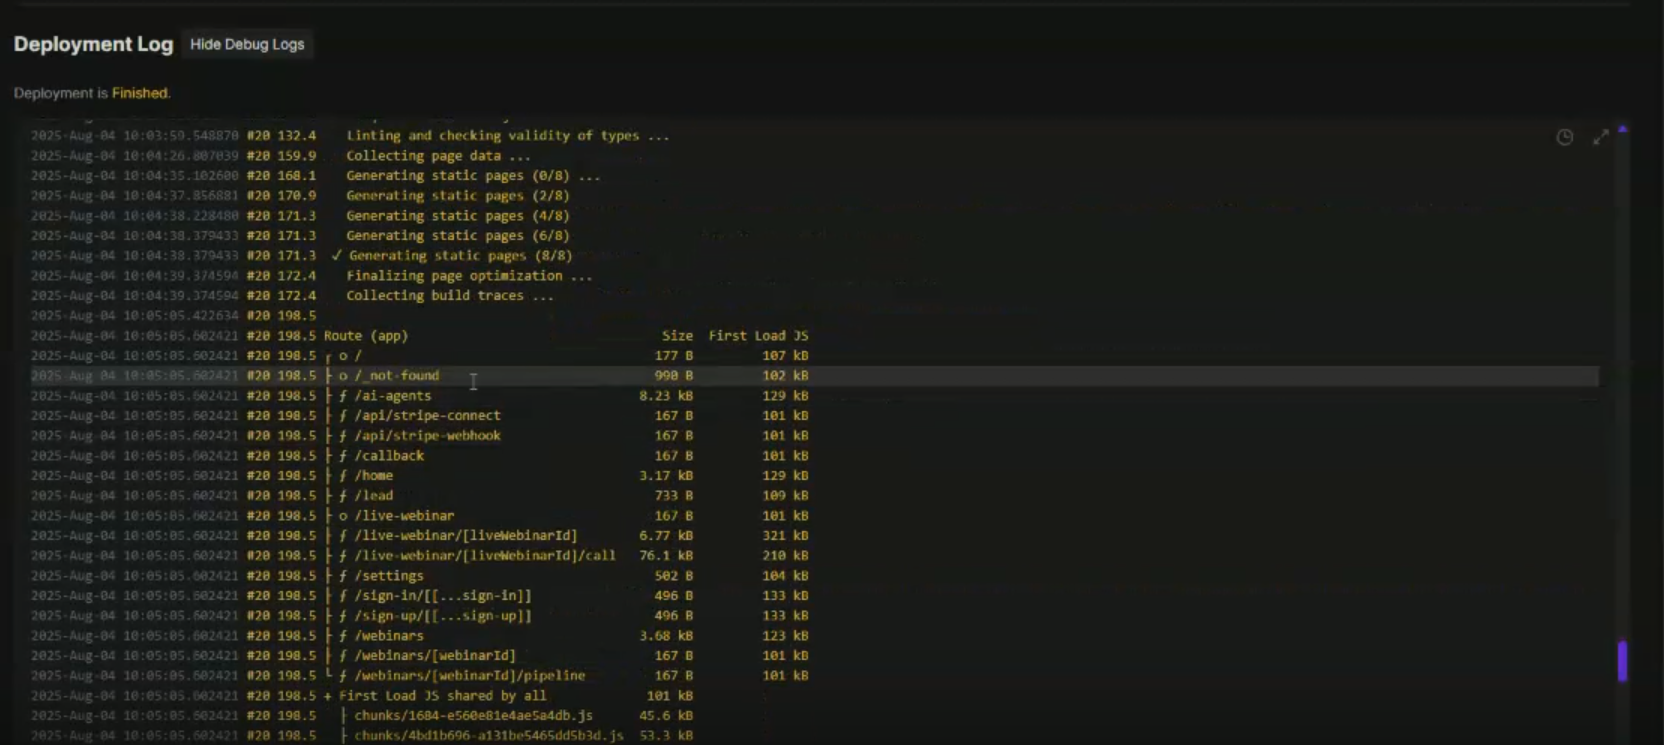This screenshot has width=1664, height=745.
Task: Select the /ai-agents route log line
Action: coord(392,396)
